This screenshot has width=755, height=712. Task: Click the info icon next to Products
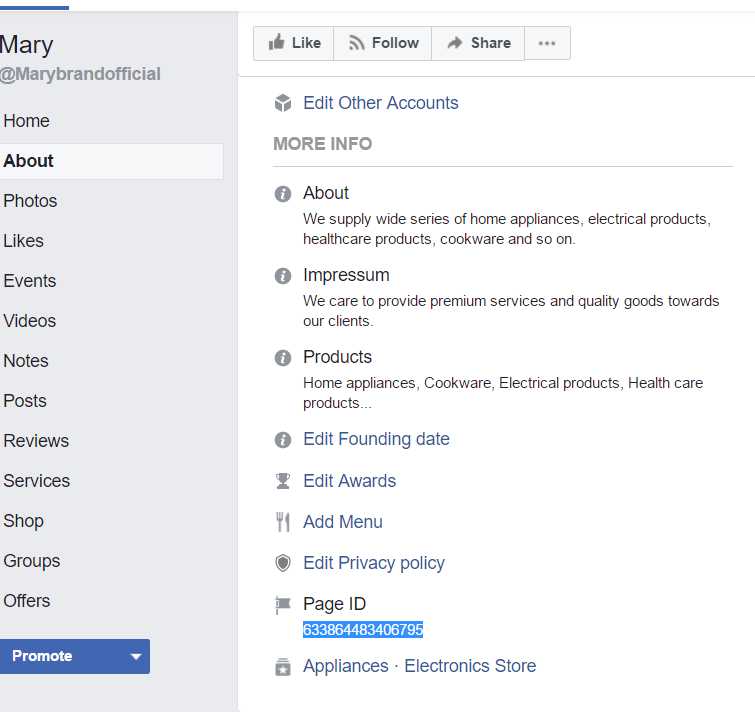click(283, 358)
